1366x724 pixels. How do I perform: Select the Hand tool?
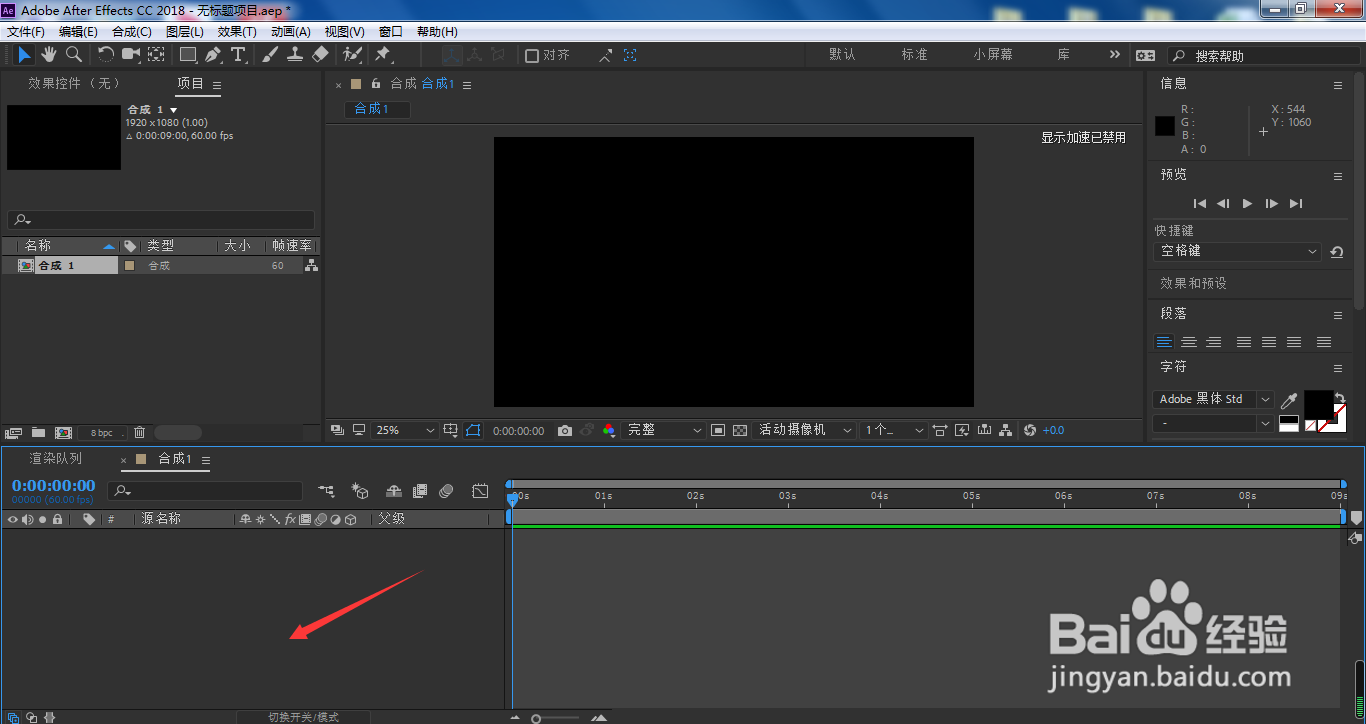point(49,55)
